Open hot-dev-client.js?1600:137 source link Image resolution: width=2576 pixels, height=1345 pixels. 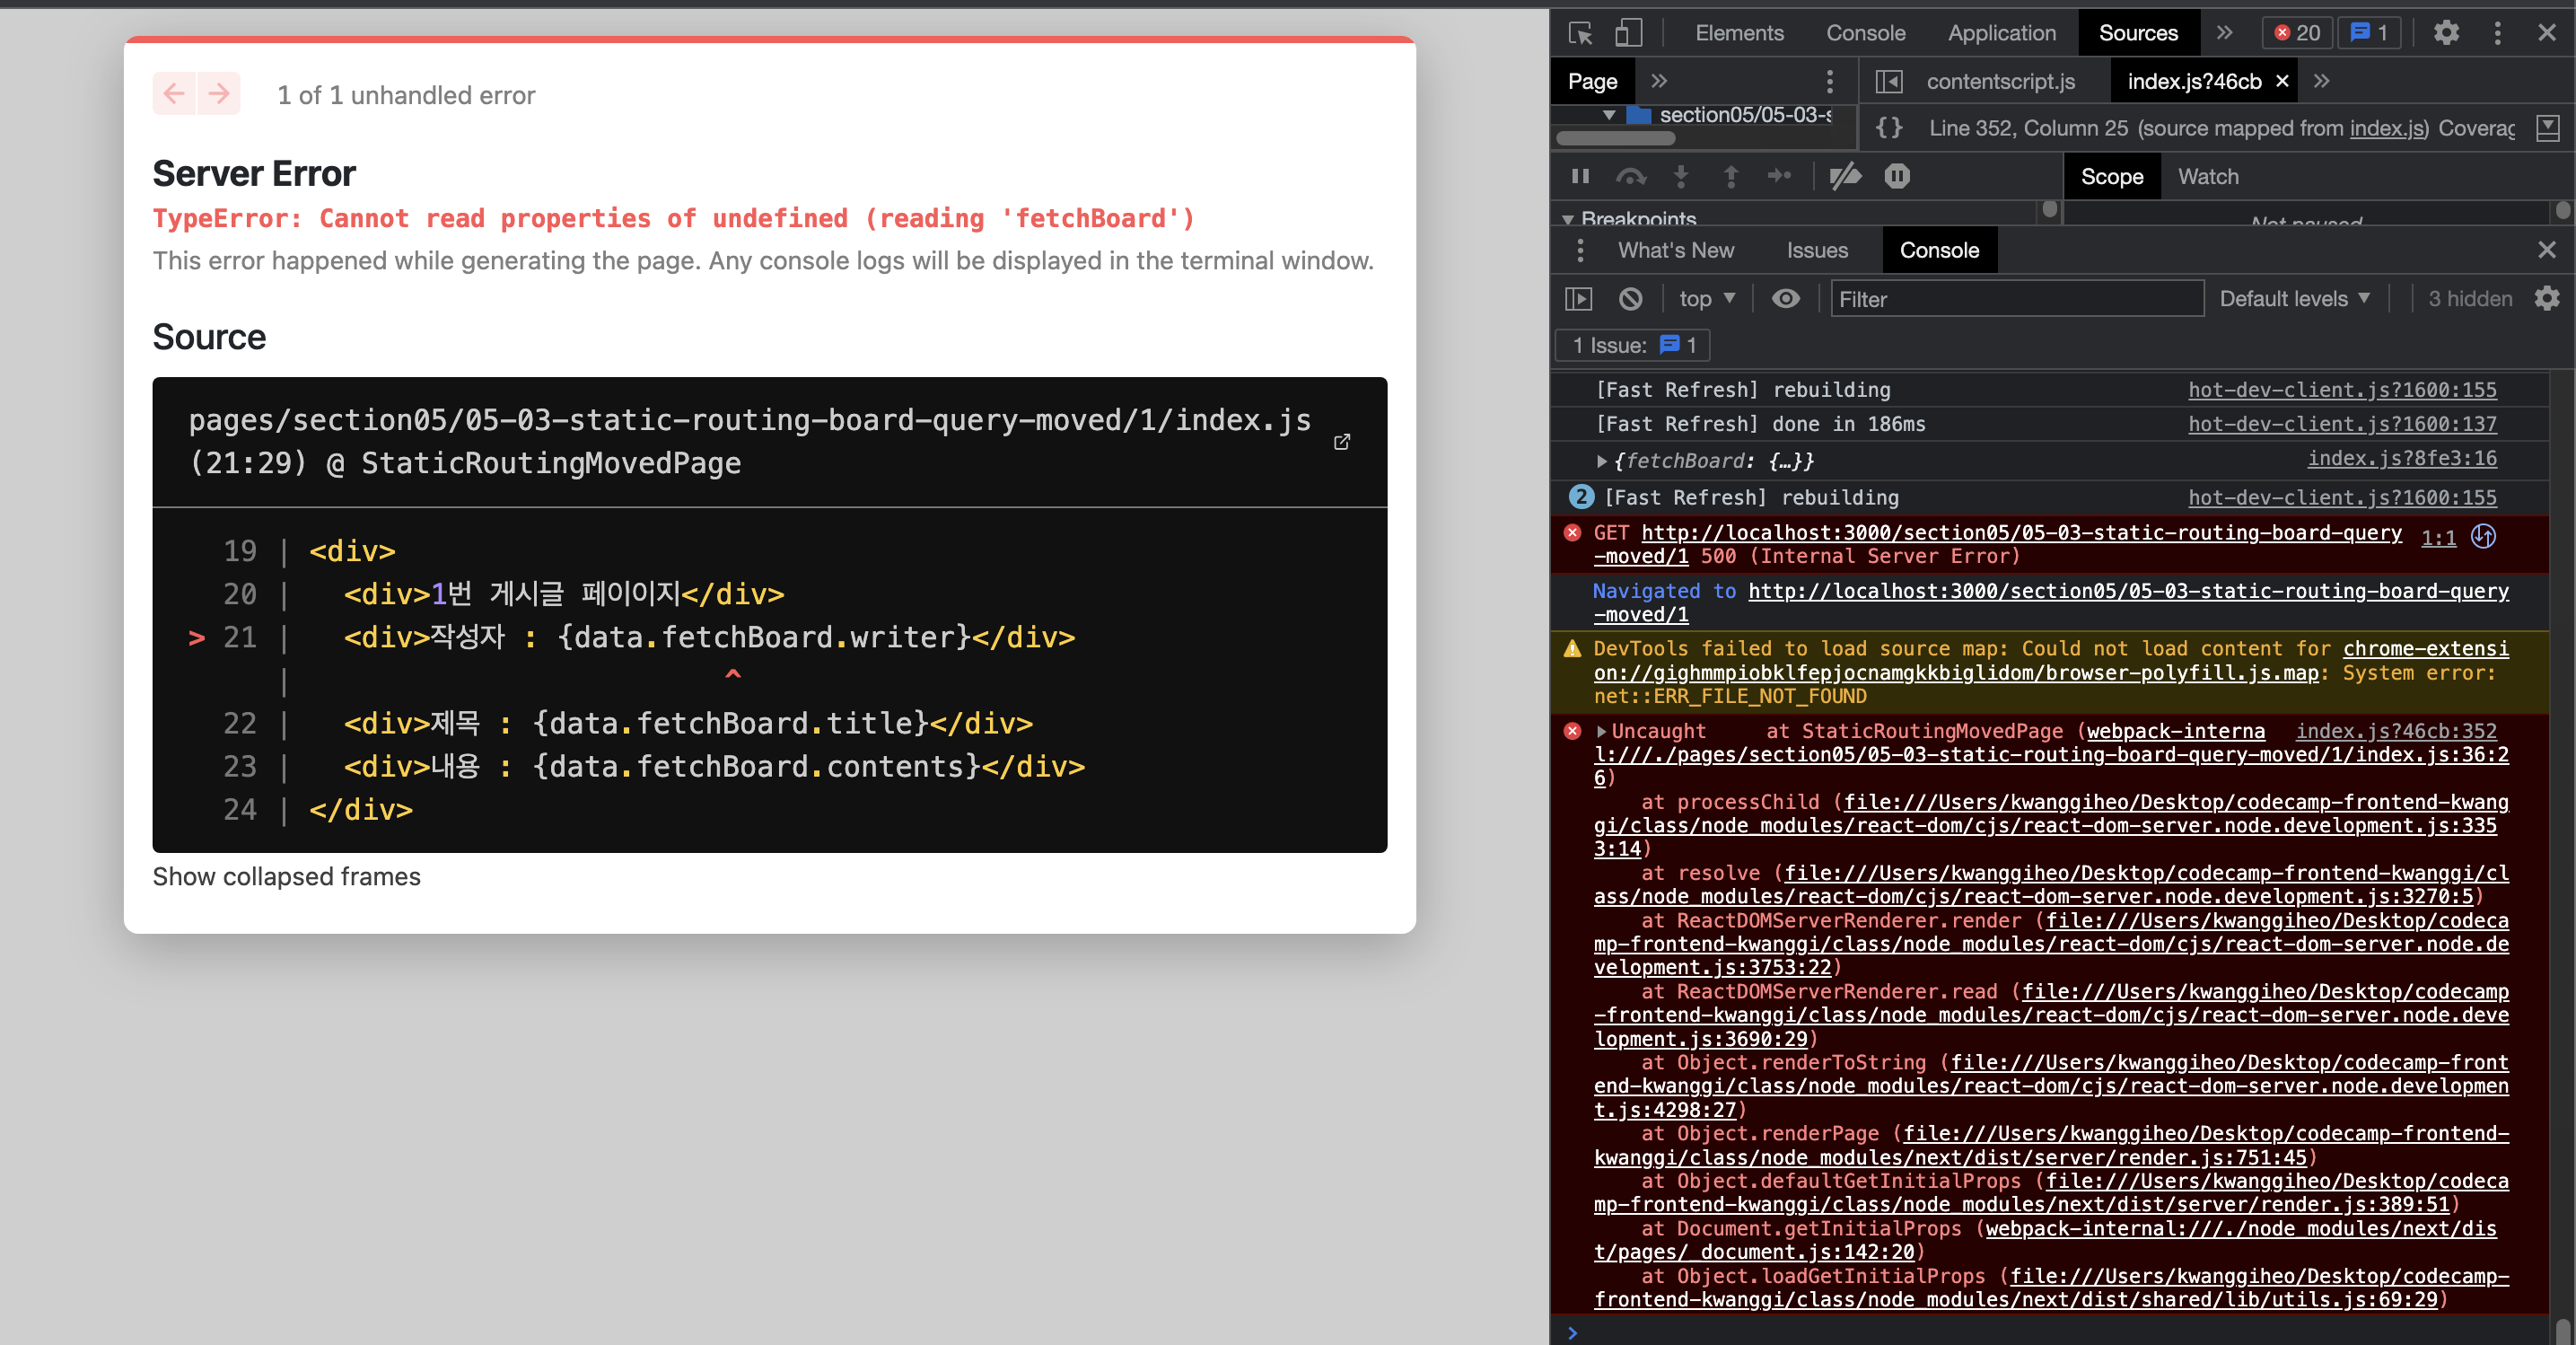(2341, 424)
